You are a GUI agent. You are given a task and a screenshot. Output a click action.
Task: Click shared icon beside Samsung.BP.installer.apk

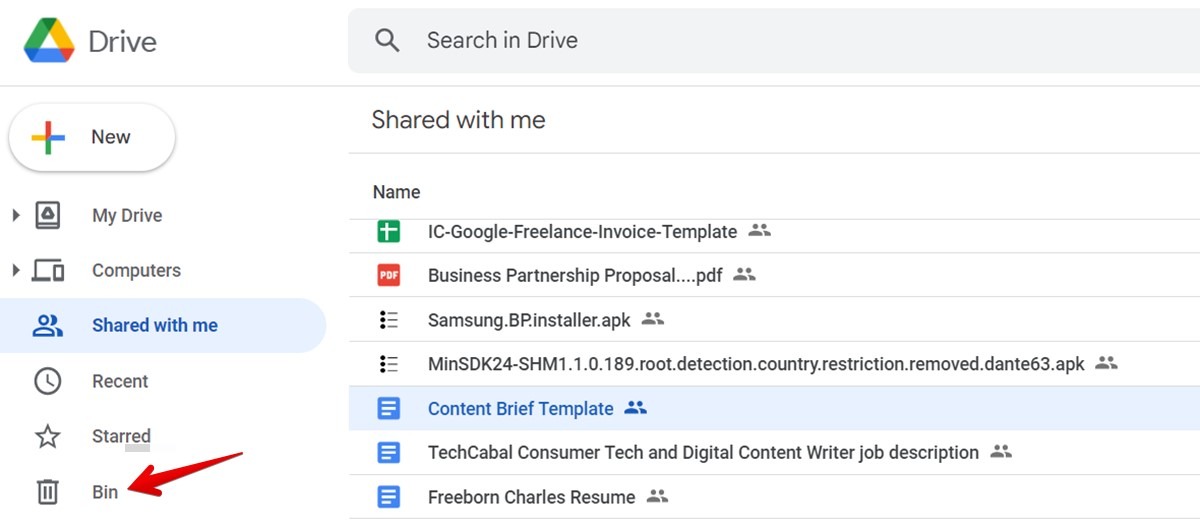653,319
